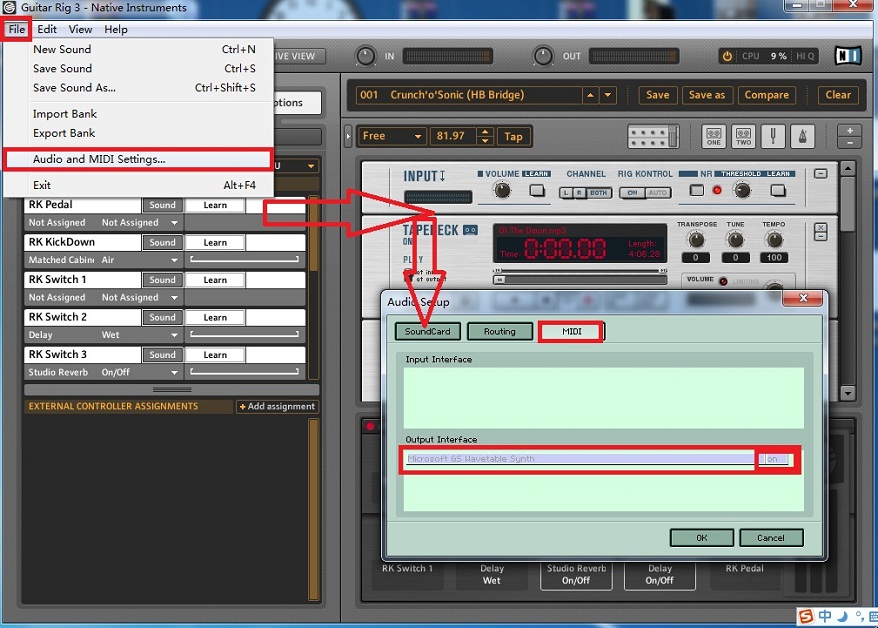Open the View menu
878x628 pixels.
[x=80, y=29]
